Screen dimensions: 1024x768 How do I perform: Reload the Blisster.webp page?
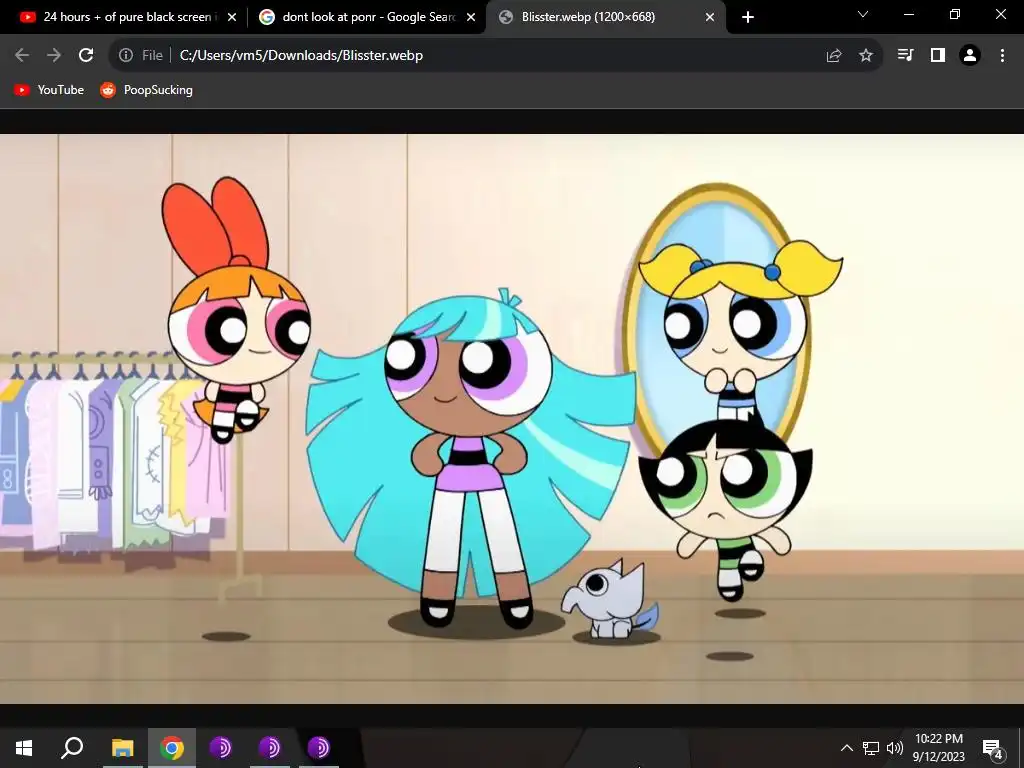pyautogui.click(x=86, y=56)
